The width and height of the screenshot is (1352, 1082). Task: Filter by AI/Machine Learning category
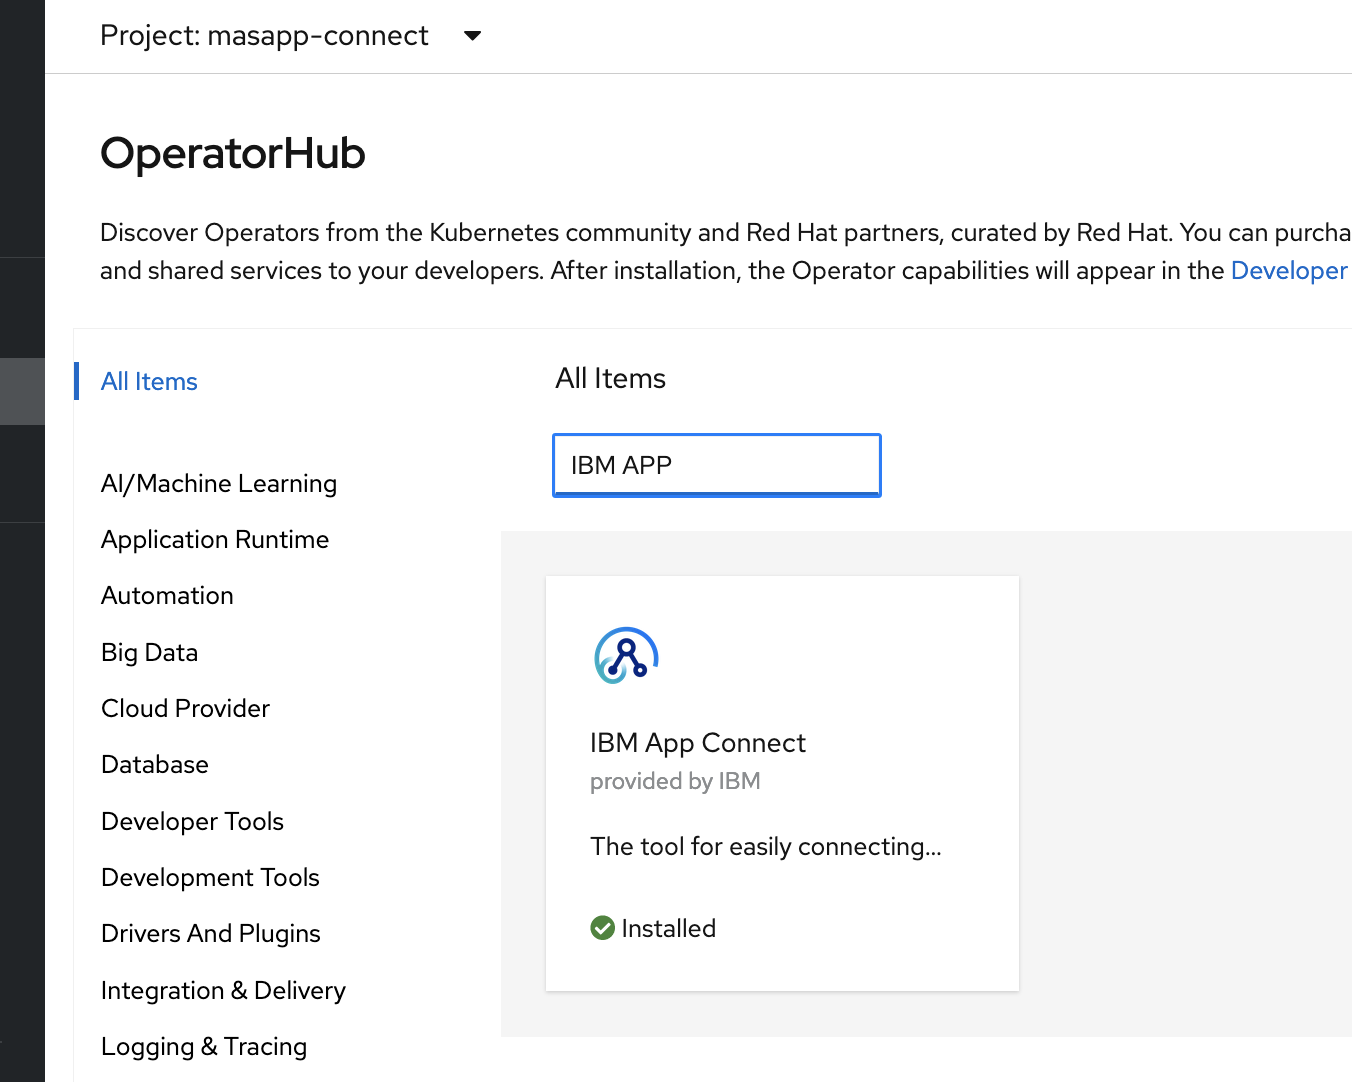(x=219, y=484)
